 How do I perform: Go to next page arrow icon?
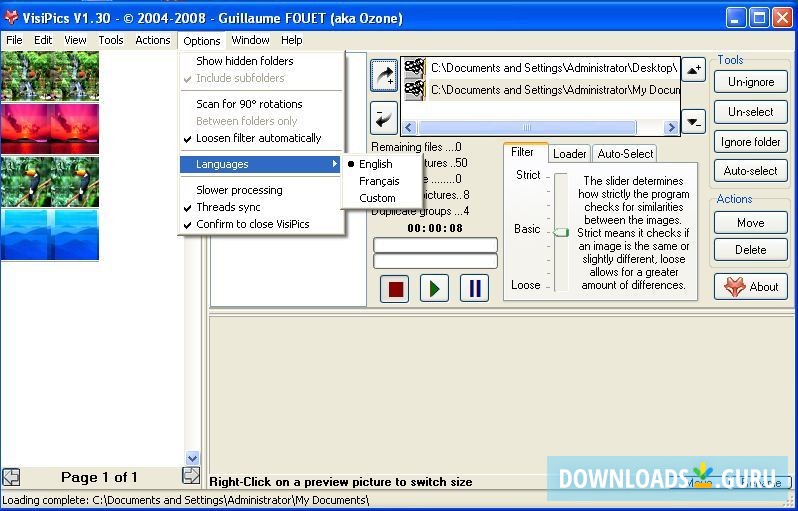pos(191,476)
